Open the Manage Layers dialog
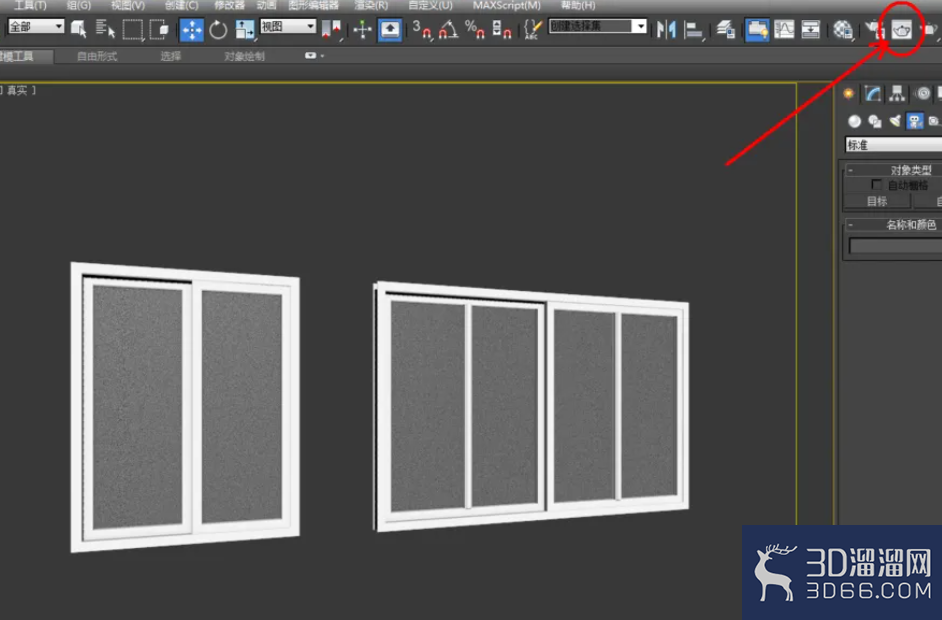The image size is (942, 620). pyautogui.click(x=726, y=29)
